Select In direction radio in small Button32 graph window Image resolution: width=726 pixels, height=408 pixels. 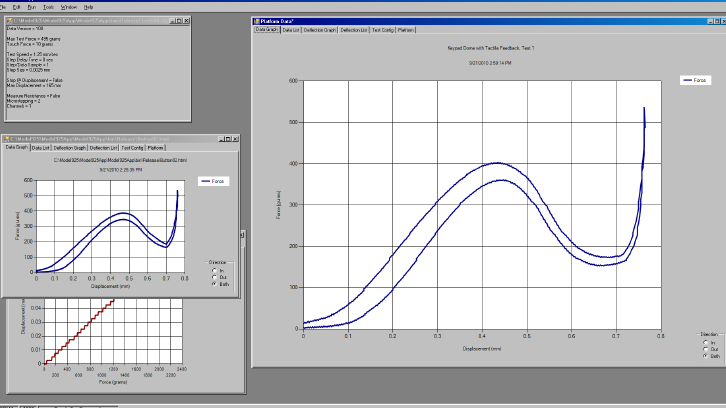click(215, 270)
